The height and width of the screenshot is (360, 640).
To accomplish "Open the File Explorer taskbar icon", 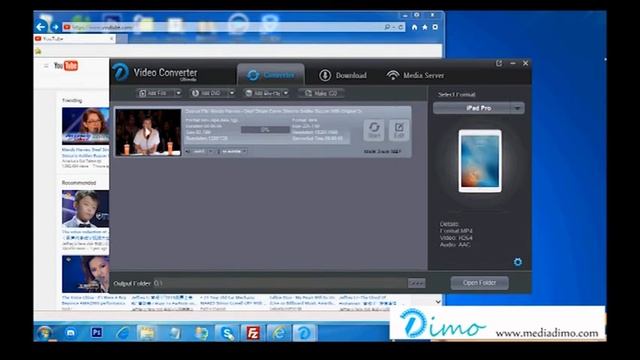I will 147,333.
